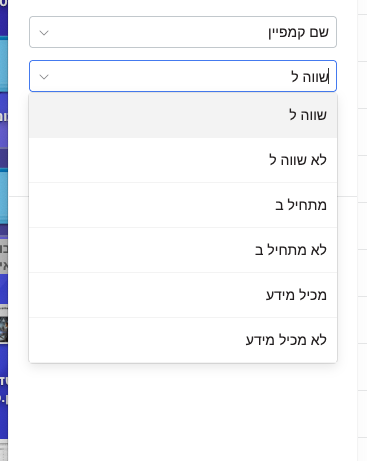Viewport: 367px width, 461px height.
Task: Collapse the שווה ל dropdown via its chevron
Action: click(44, 77)
